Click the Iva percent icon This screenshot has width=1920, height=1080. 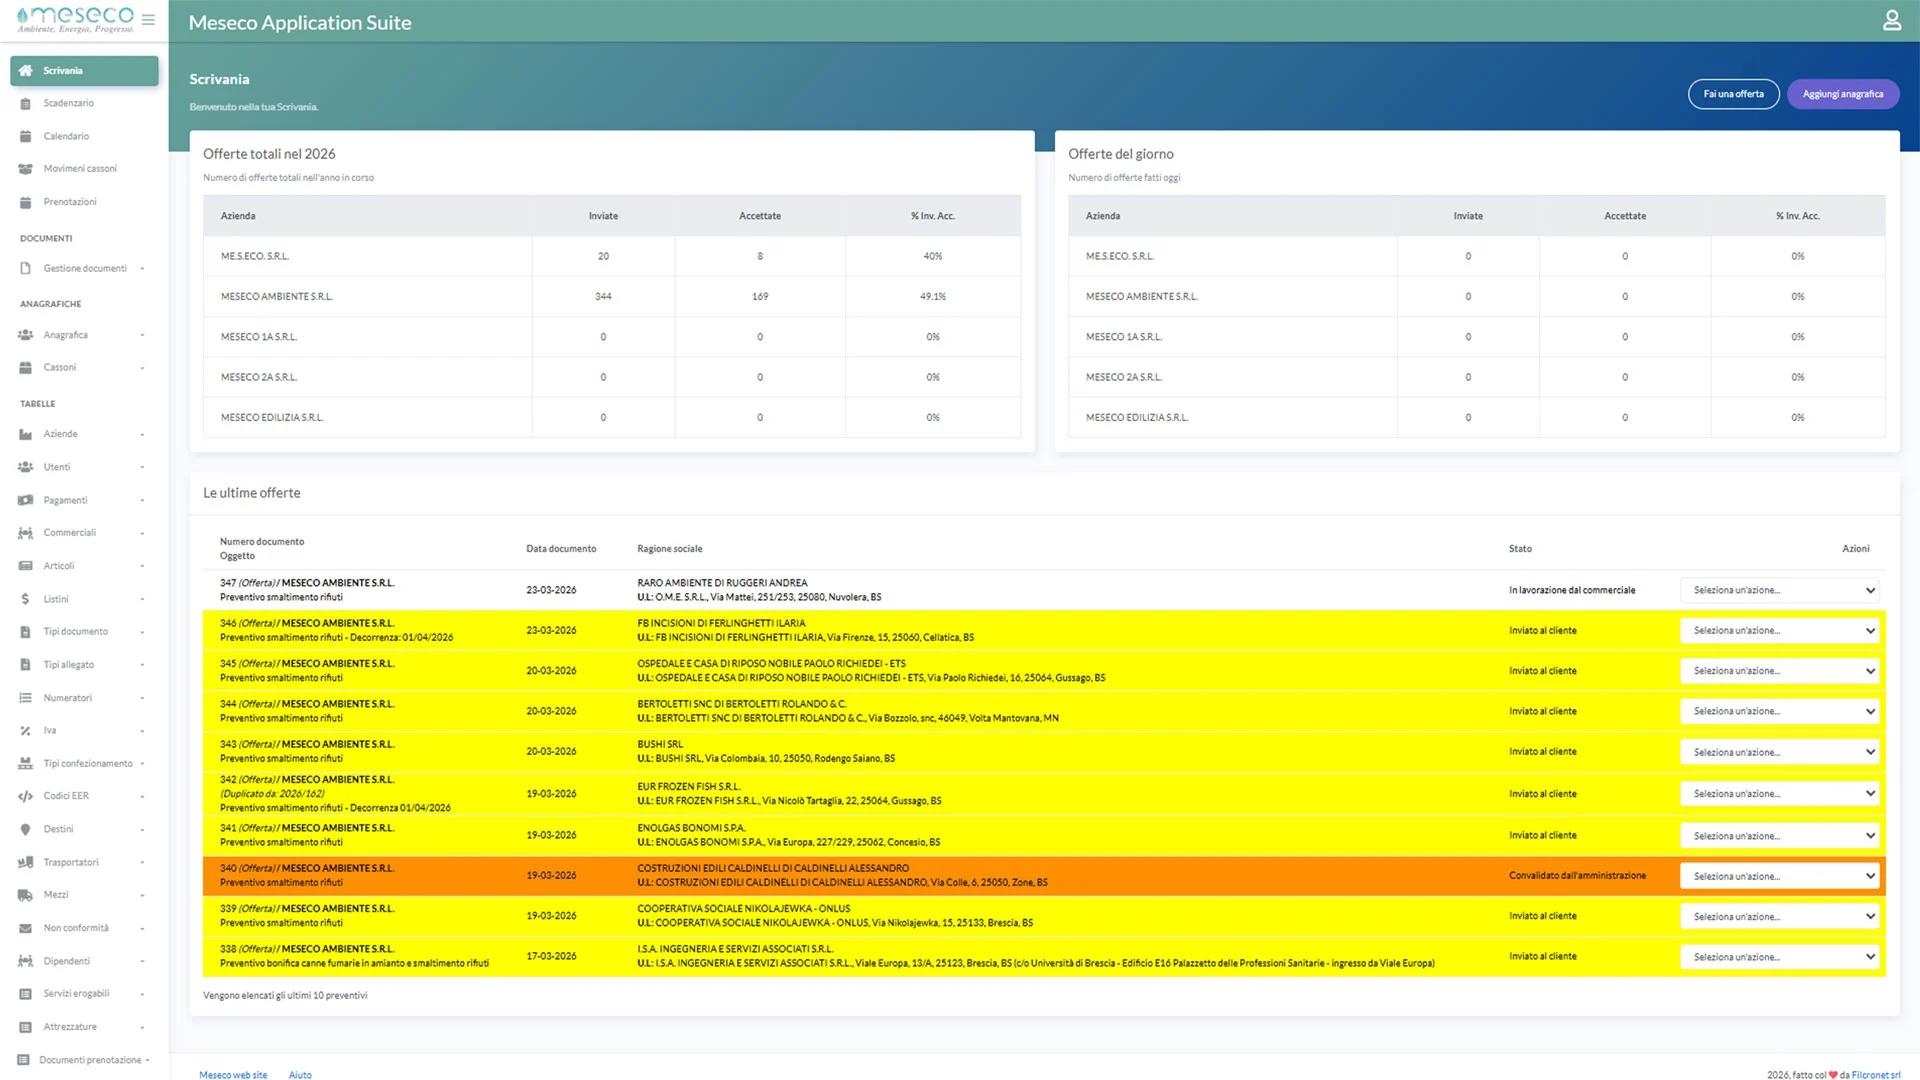tap(26, 731)
